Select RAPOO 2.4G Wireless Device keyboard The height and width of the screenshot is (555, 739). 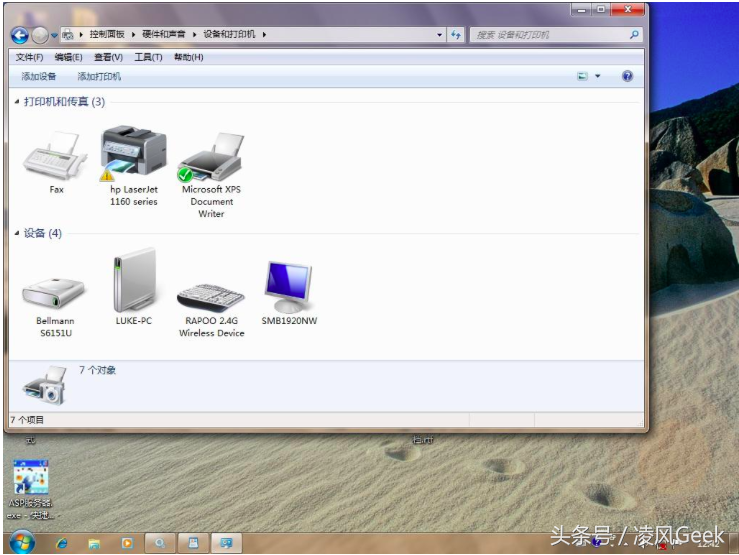pos(211,291)
